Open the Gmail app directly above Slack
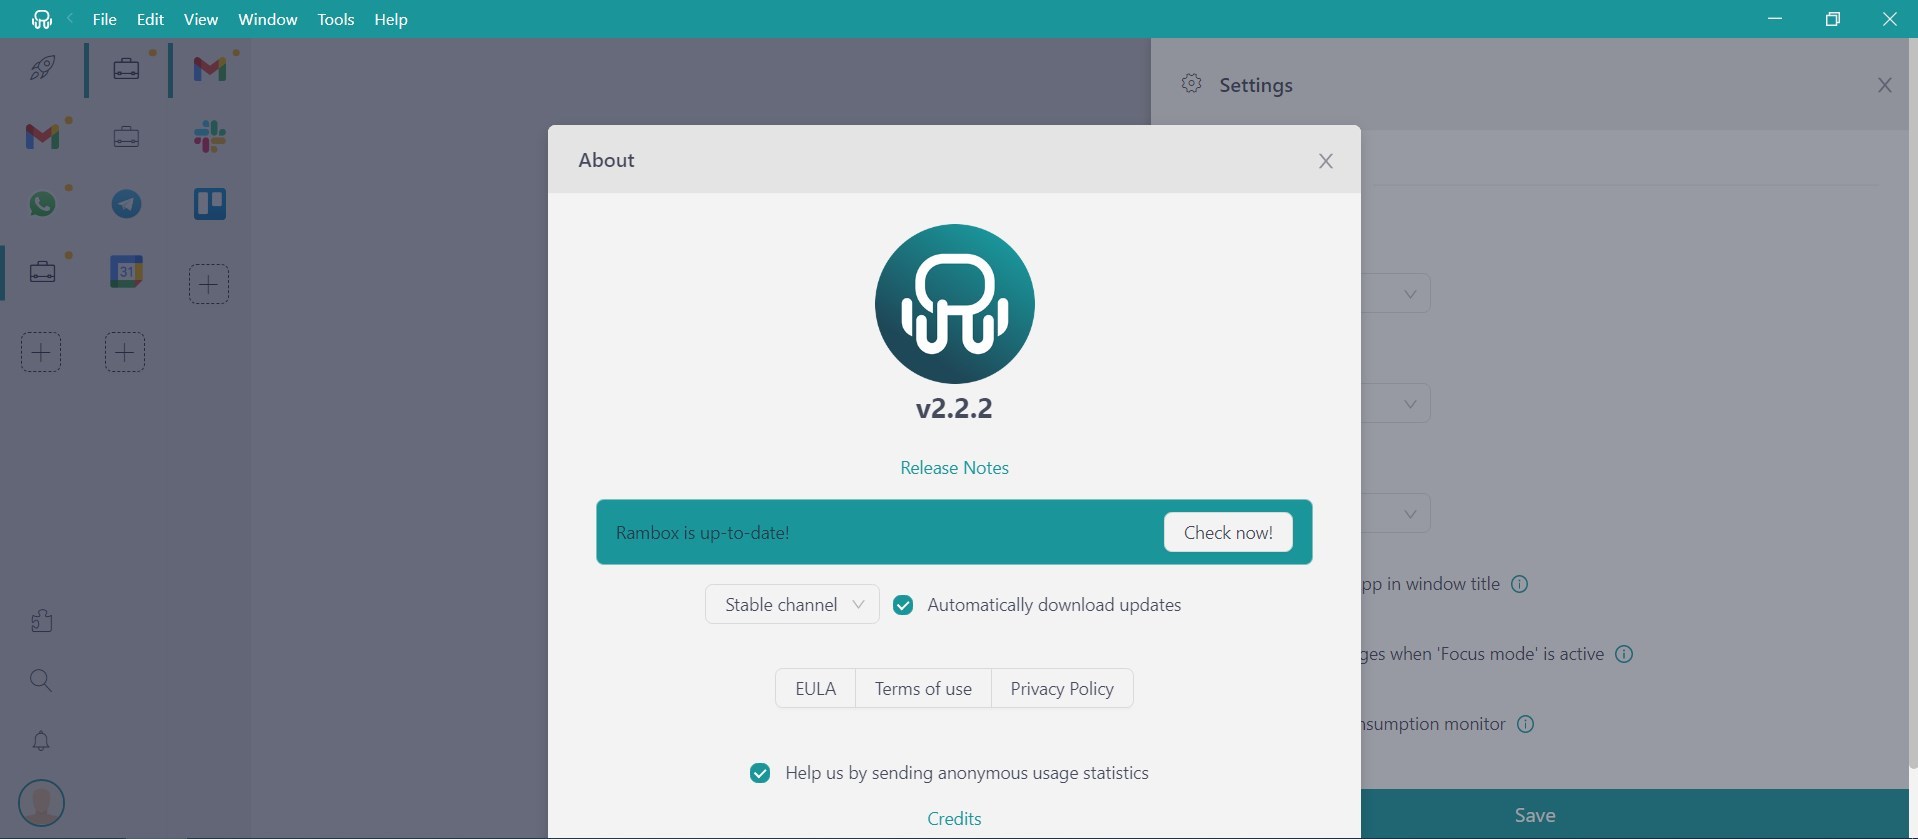The height and width of the screenshot is (839, 1918). (x=210, y=68)
